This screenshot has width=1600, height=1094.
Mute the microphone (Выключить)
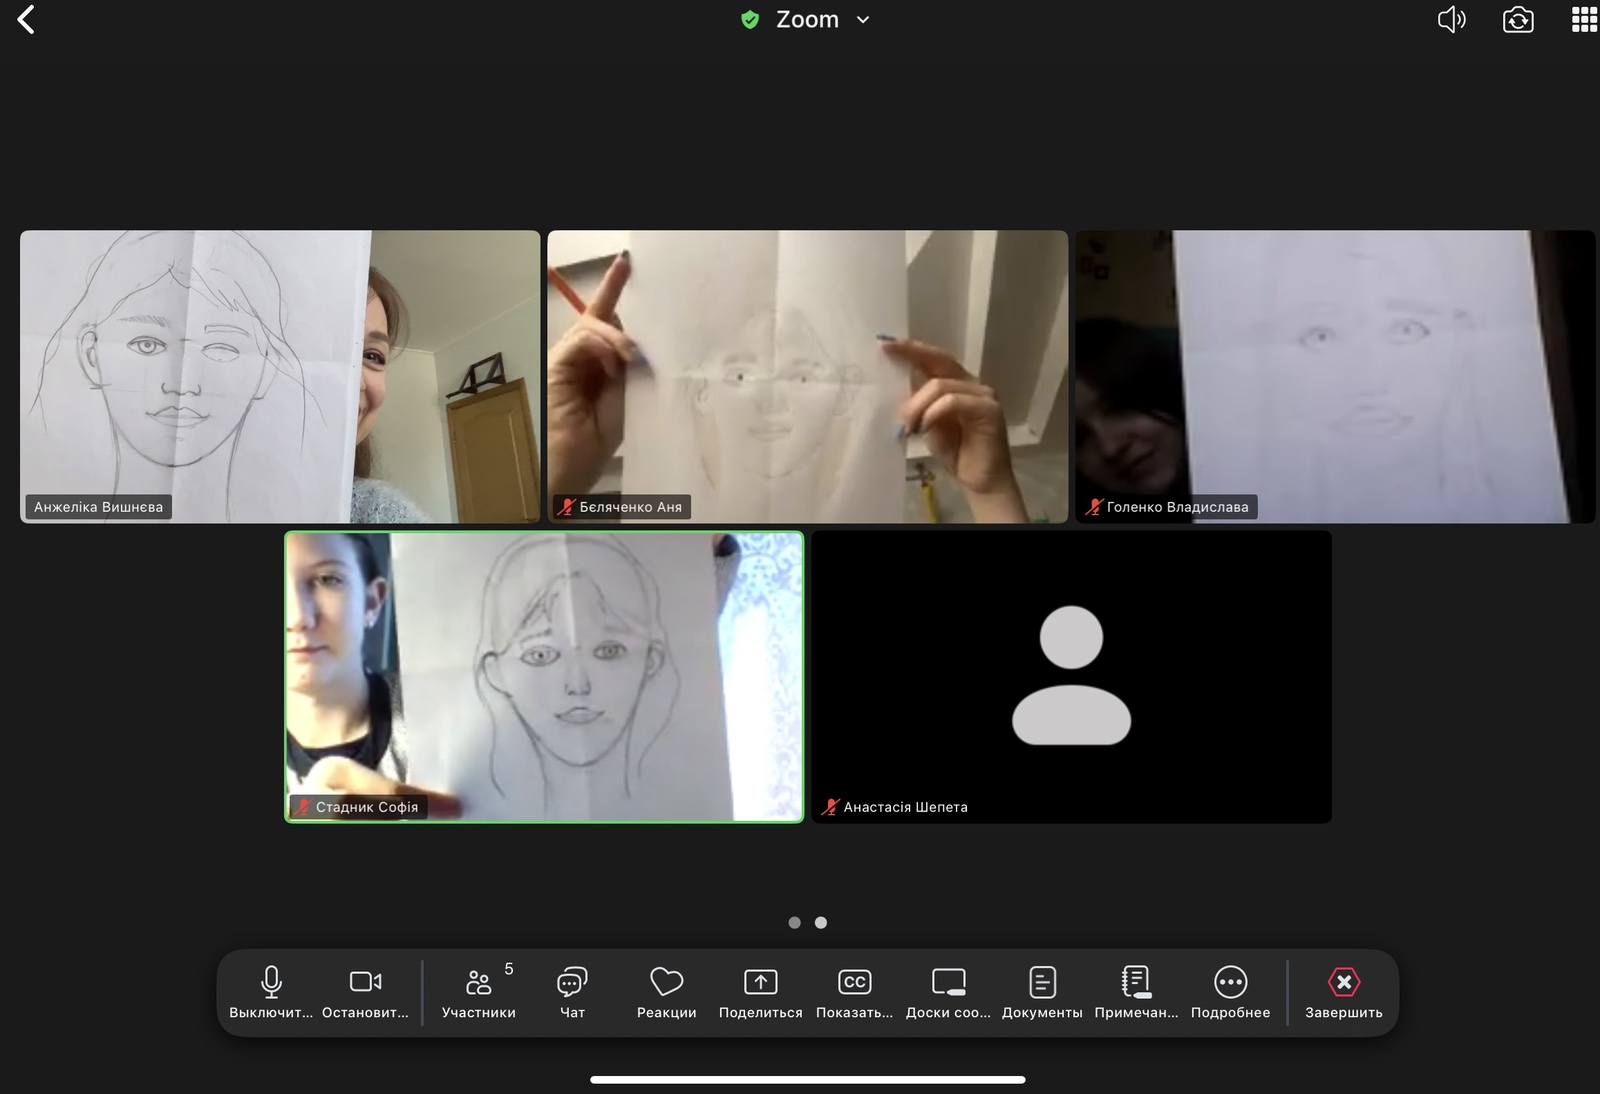271,990
